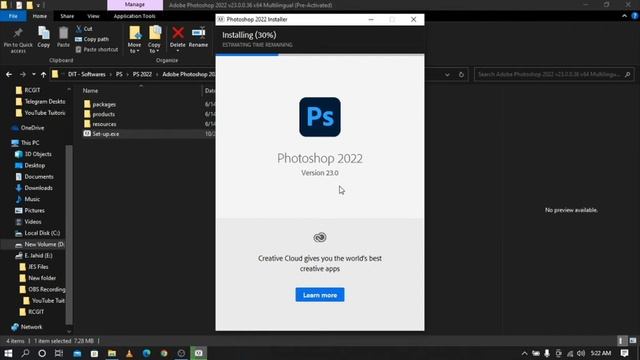Open Microsoft Edge from the taskbar
The image size is (640, 360).
tap(147, 353)
